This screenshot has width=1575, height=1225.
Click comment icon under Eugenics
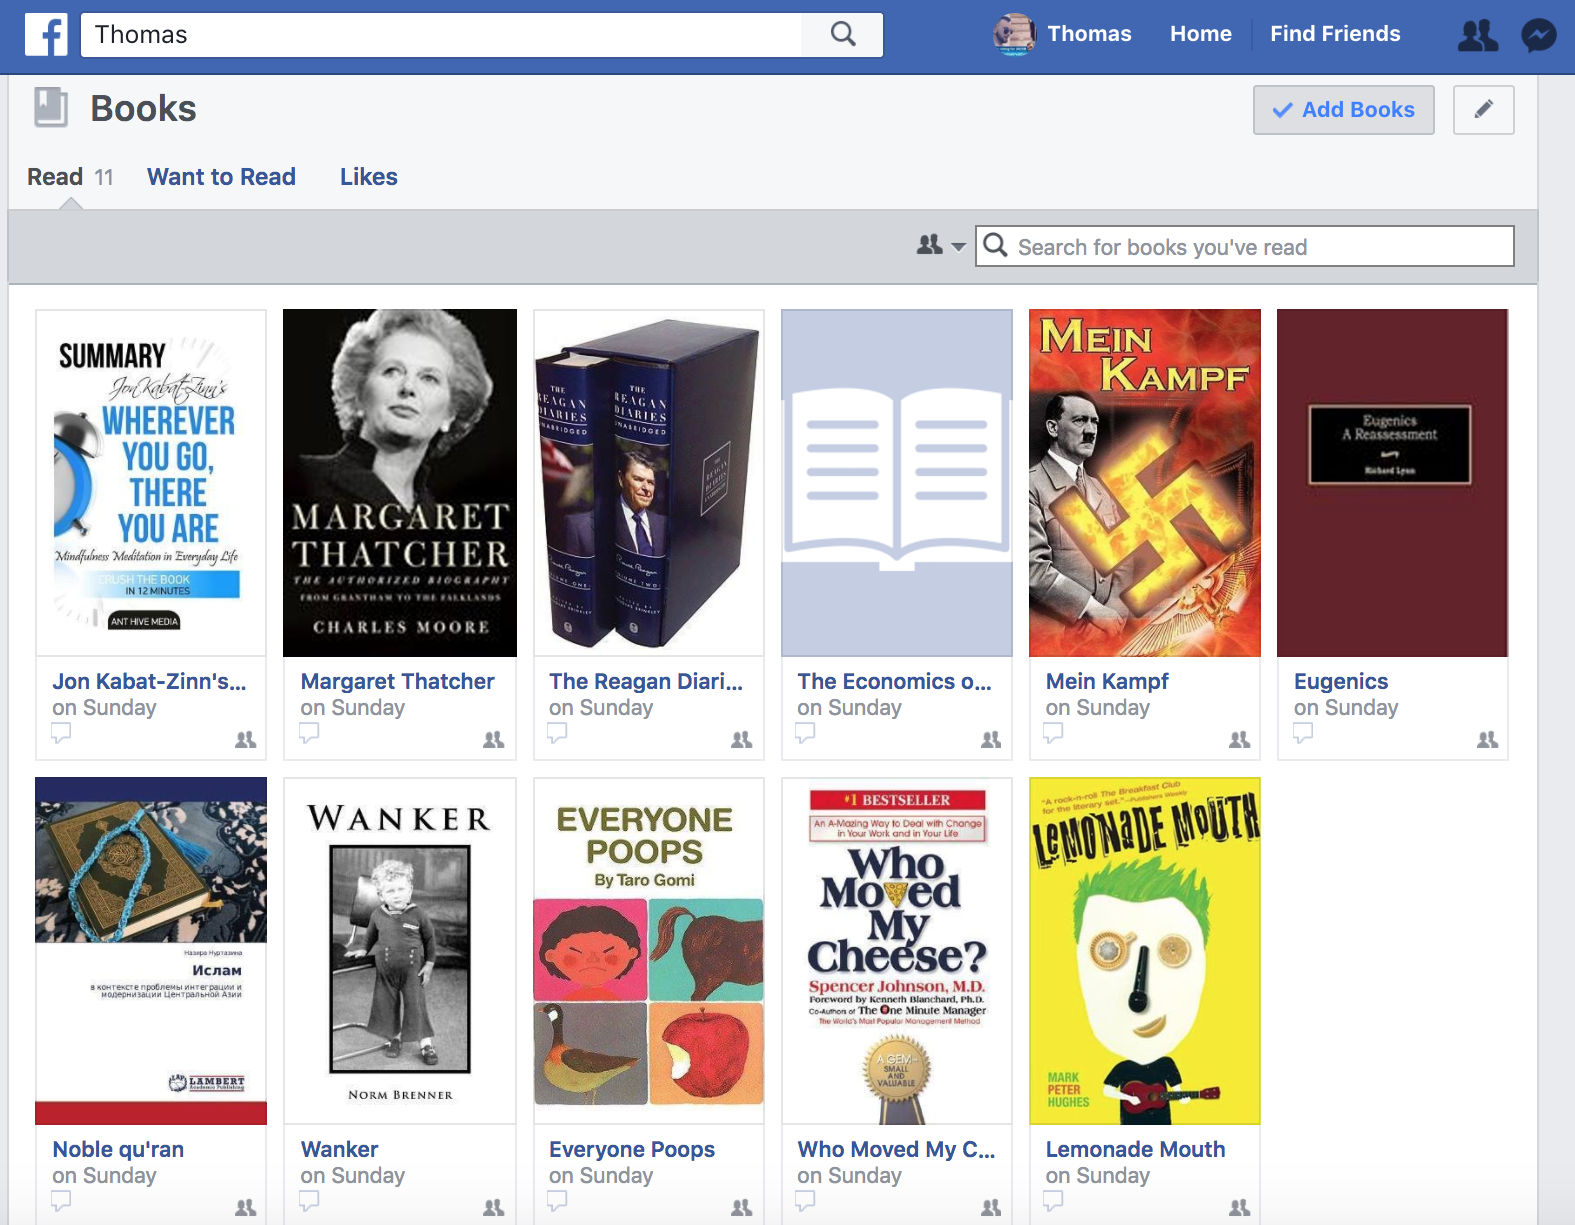pyautogui.click(x=1302, y=733)
